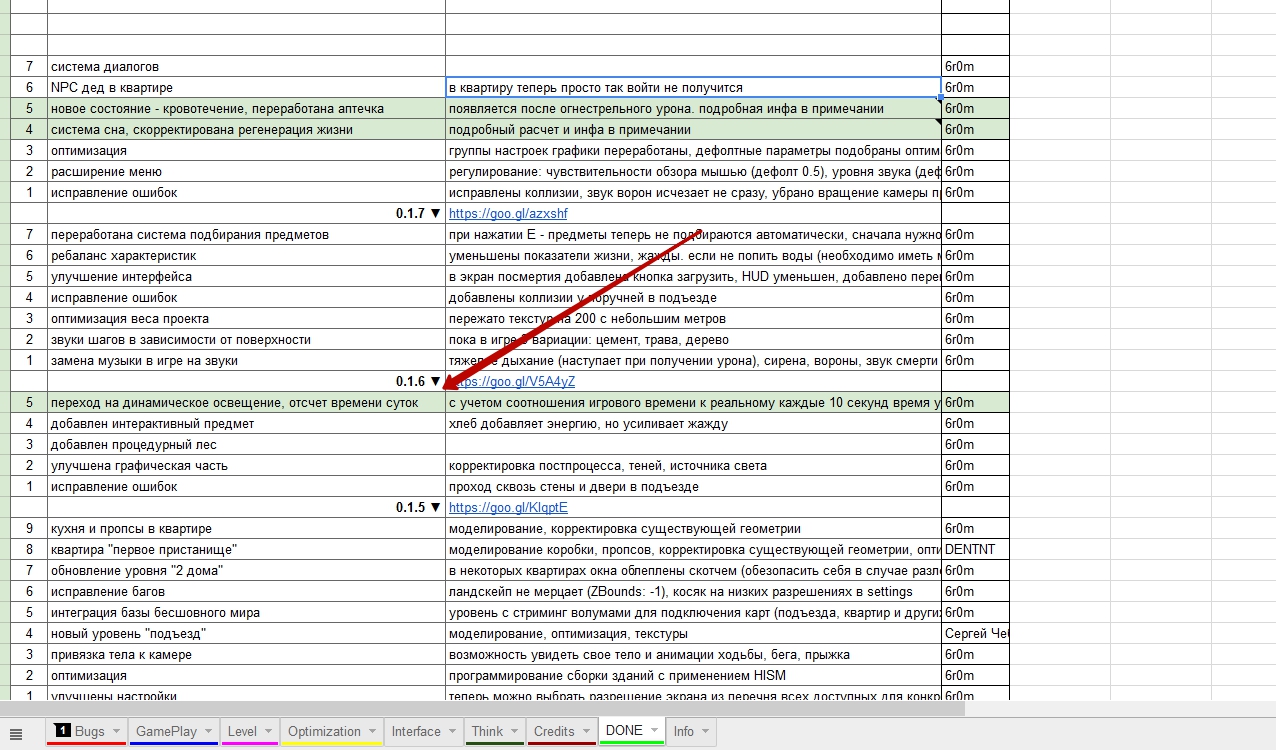This screenshot has width=1276, height=750.
Task: Open the GamePlay tab dropdown menu
Action: click(x=209, y=732)
